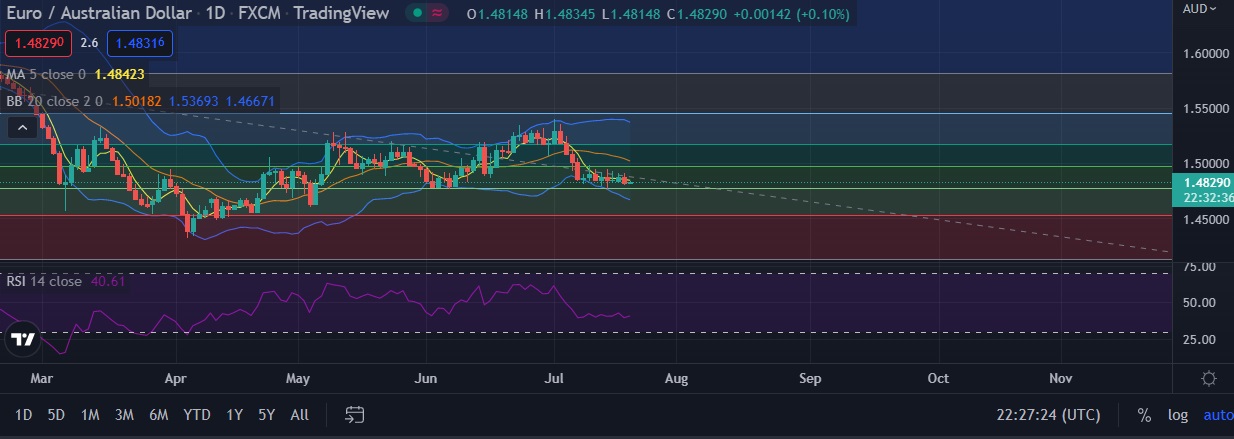Click the RSI axis label 50.00

tap(1199, 303)
